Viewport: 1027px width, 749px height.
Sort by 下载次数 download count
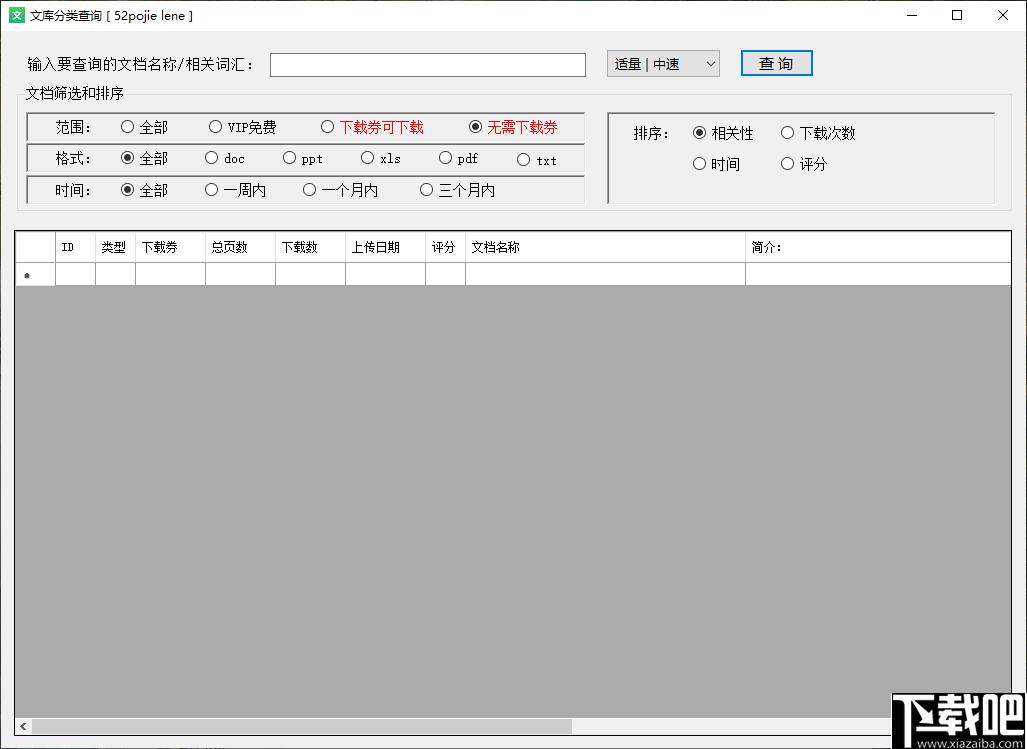pos(818,134)
